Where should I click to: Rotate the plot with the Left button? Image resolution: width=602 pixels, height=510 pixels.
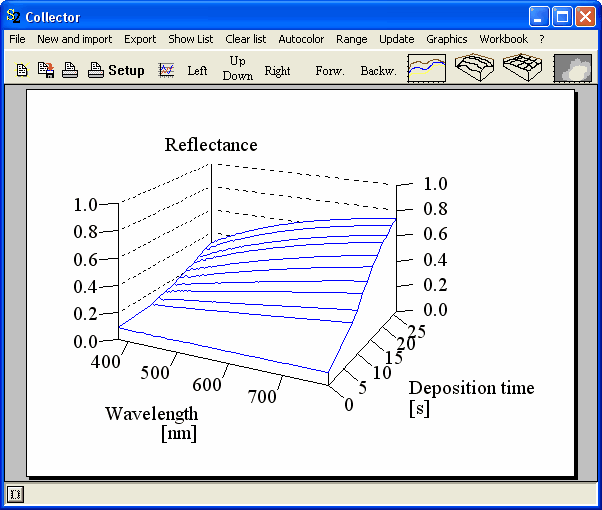coord(198,71)
